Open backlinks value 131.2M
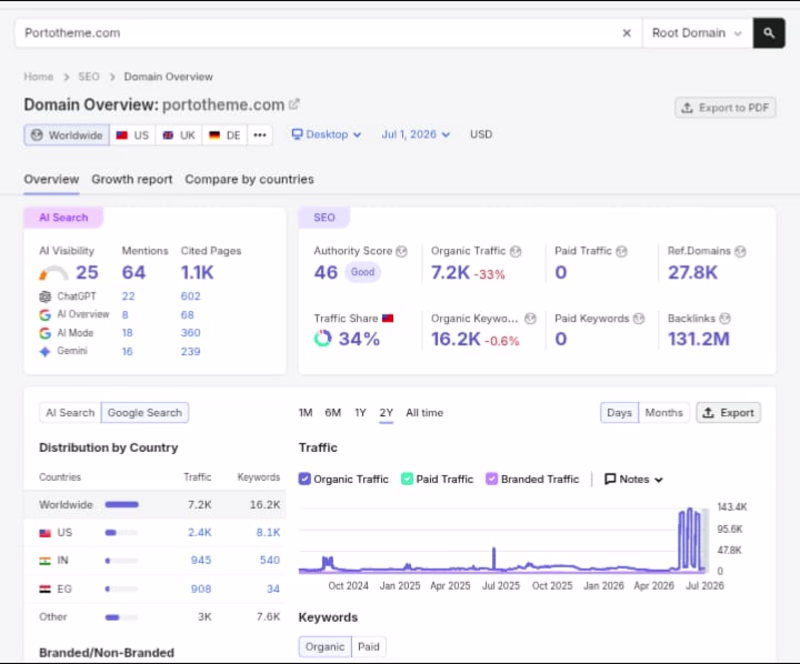This screenshot has width=800, height=664. pos(699,339)
